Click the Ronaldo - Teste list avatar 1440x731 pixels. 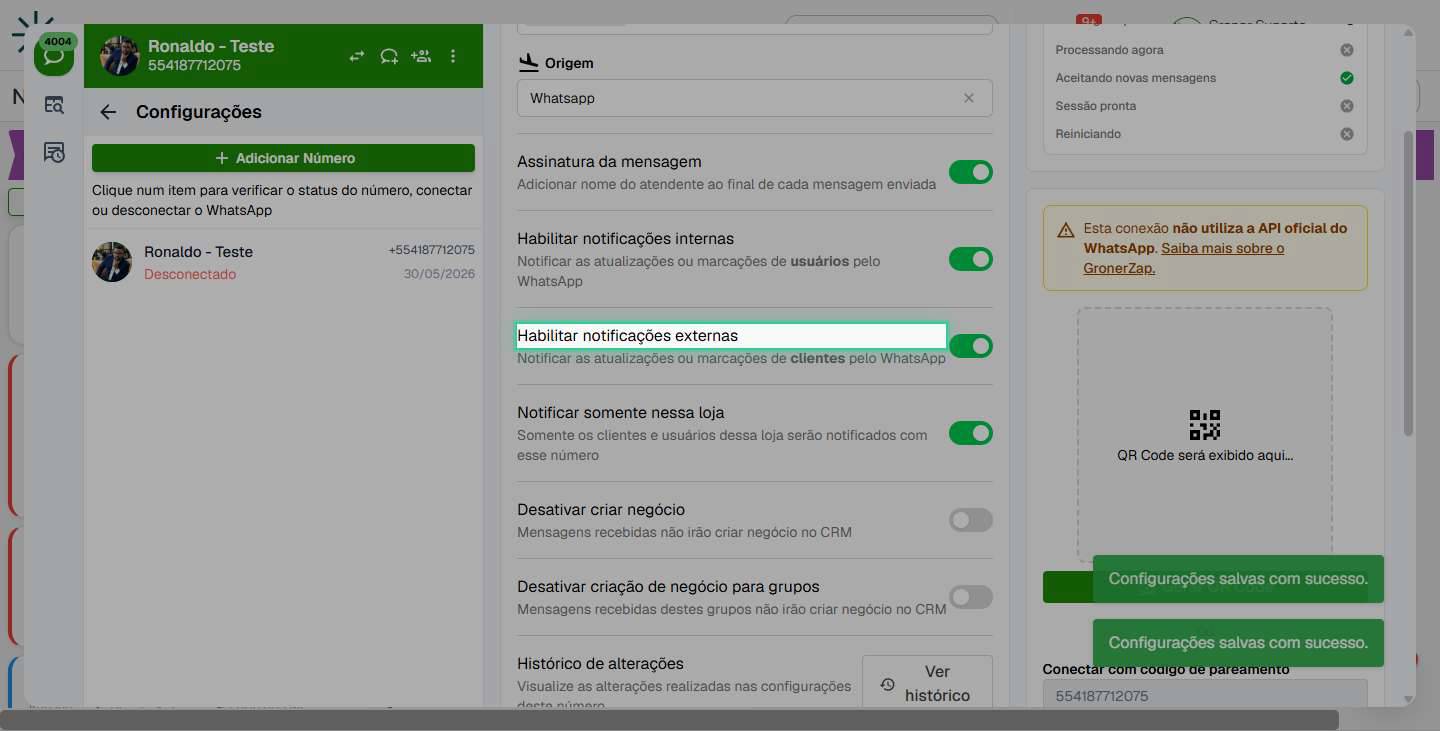(112, 262)
